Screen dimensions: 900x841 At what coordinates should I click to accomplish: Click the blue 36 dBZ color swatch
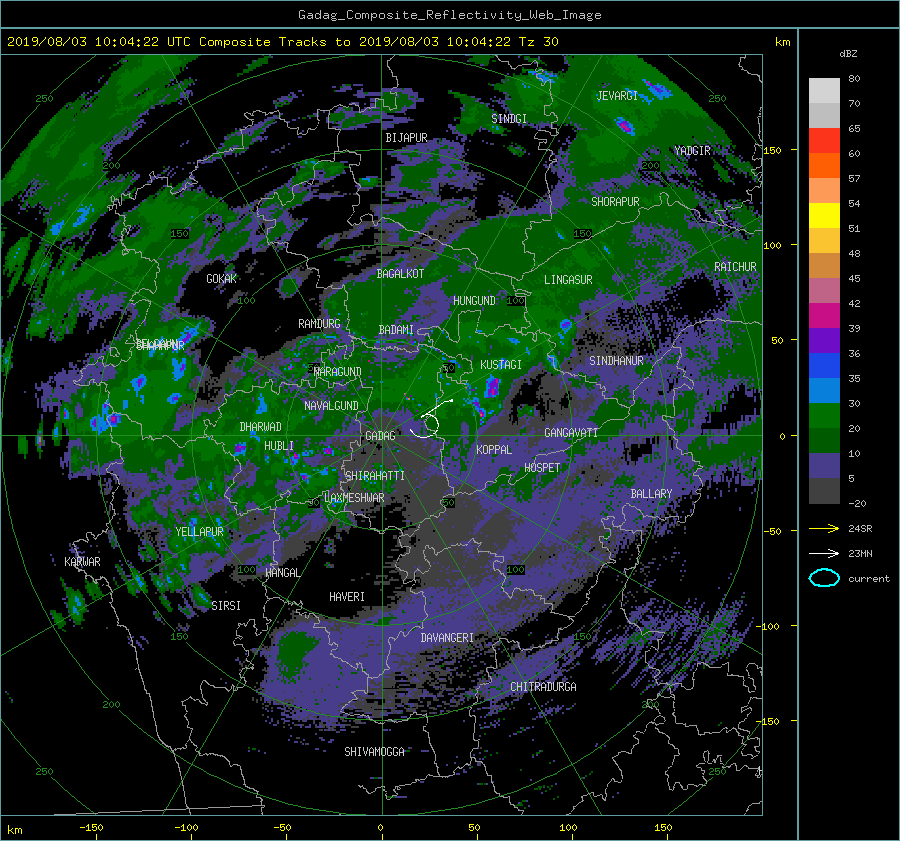coord(824,365)
